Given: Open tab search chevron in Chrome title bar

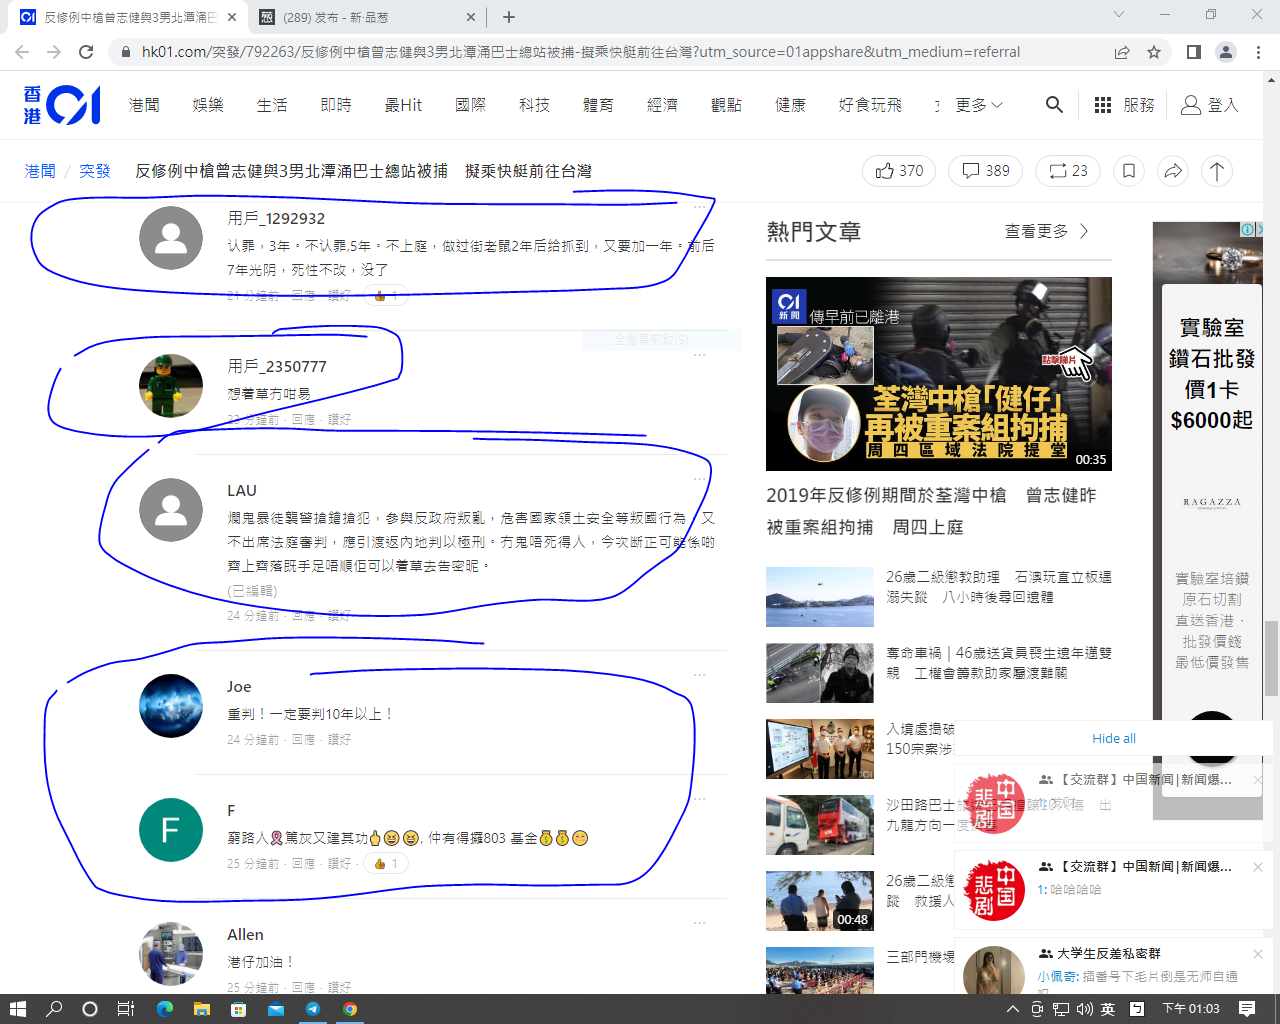Looking at the screenshot, I should tap(1119, 14).
